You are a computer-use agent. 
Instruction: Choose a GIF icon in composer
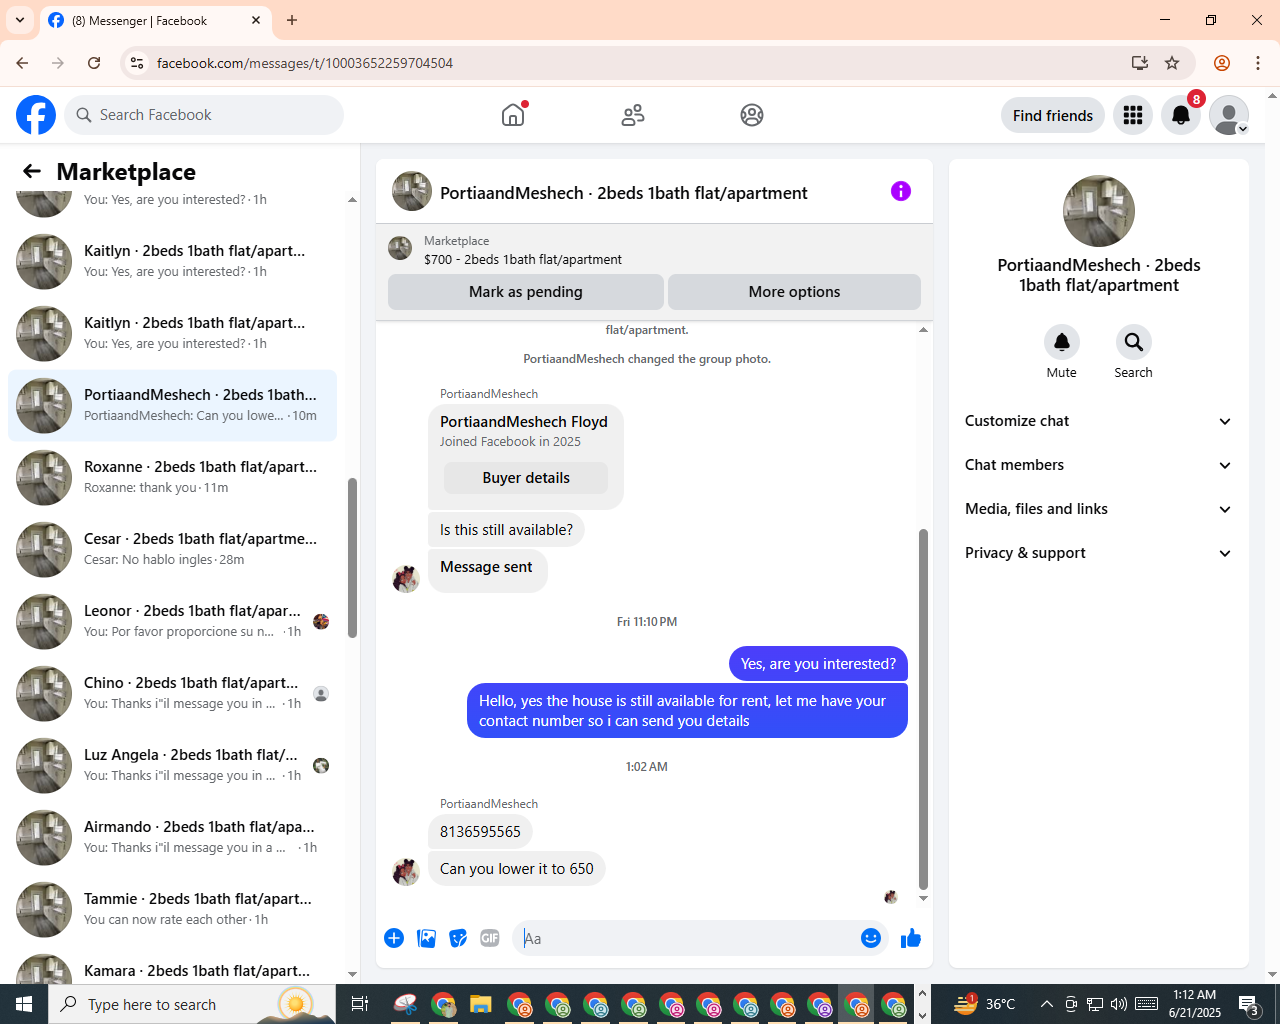490,938
